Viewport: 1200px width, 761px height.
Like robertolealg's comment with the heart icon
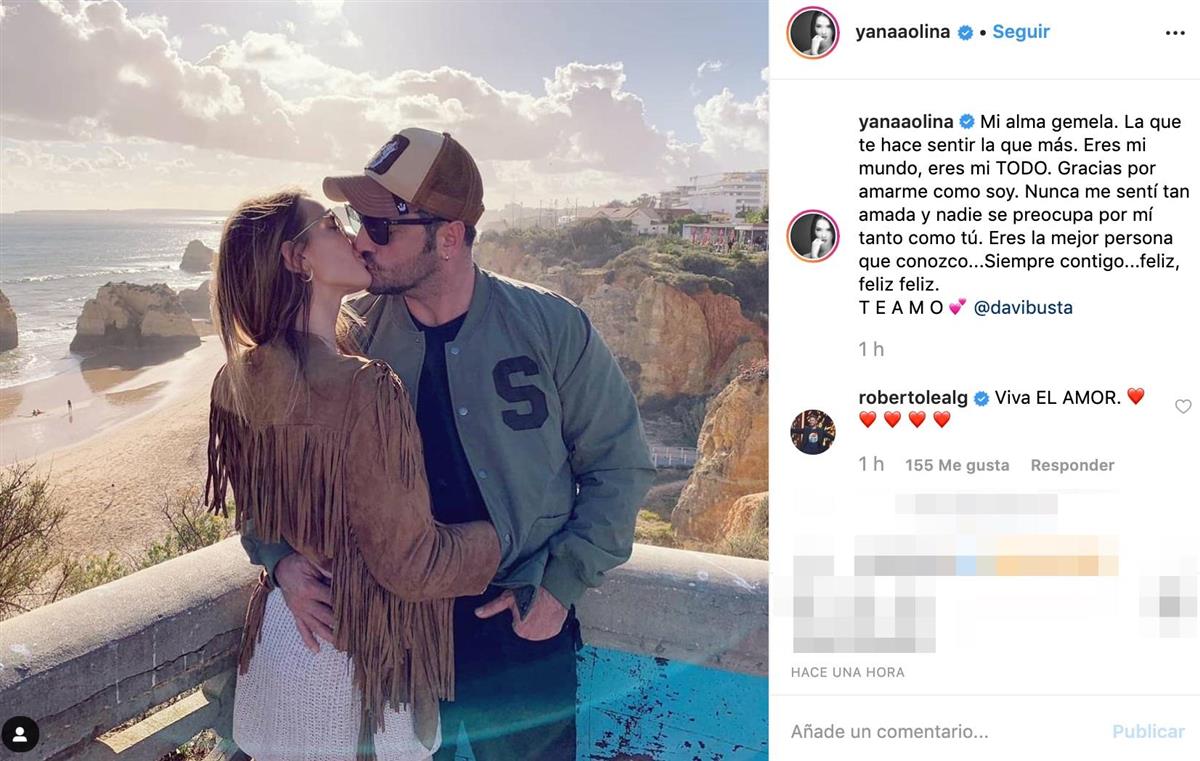tap(1183, 406)
